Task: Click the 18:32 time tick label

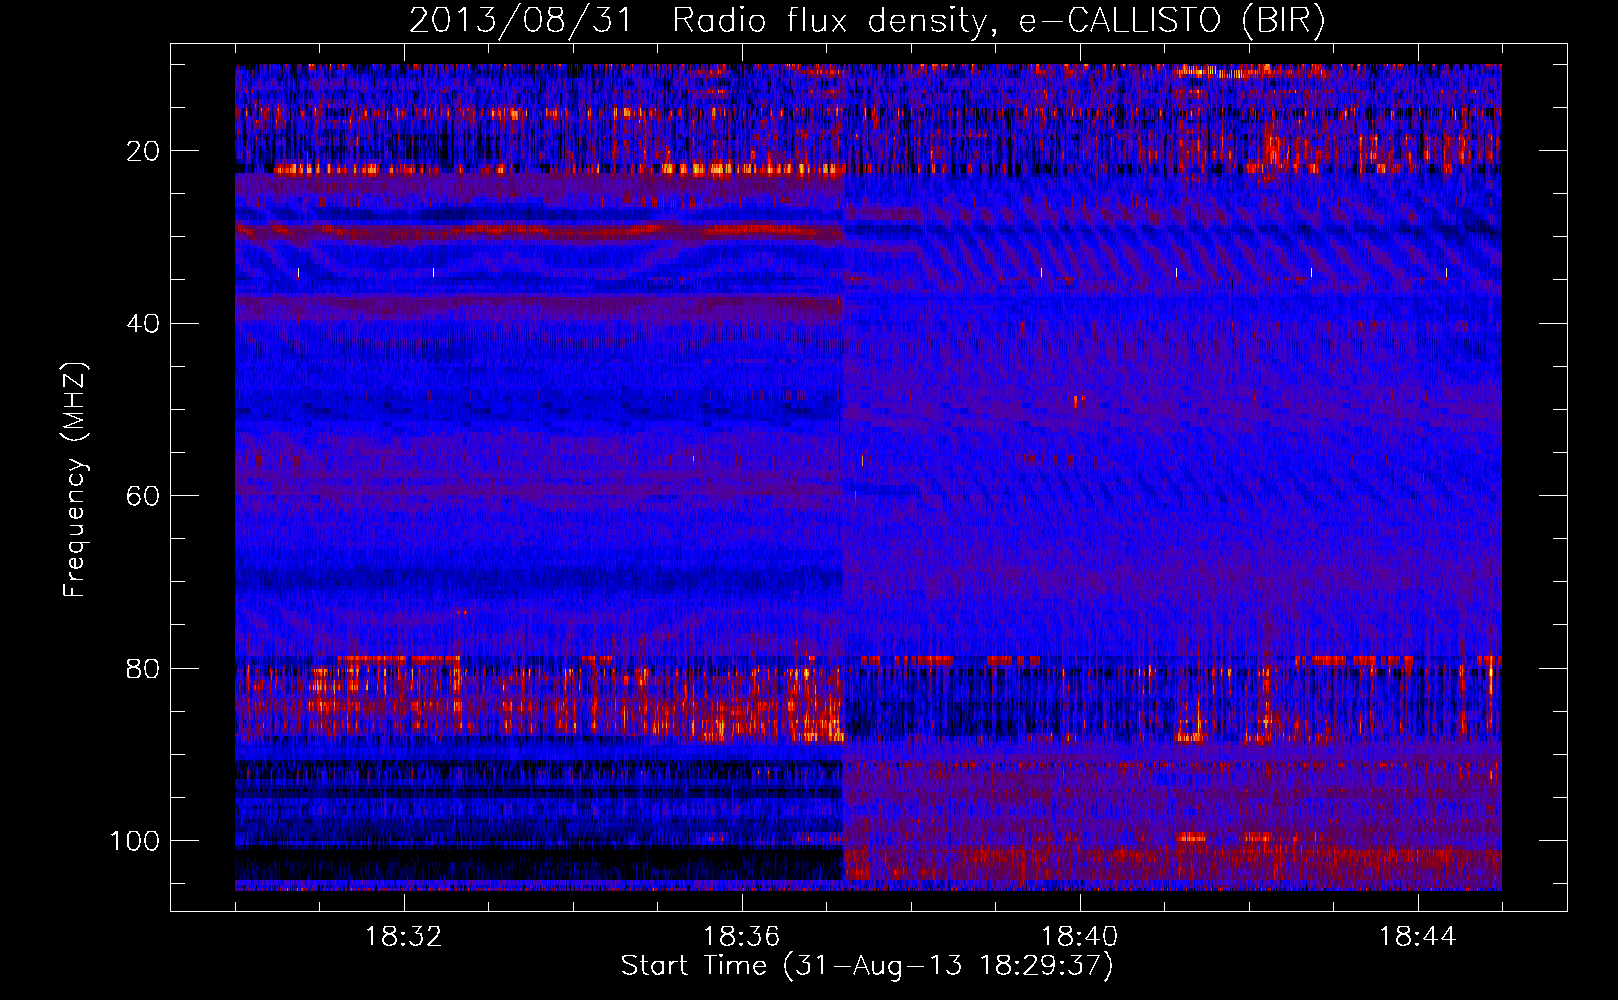Action: click(404, 937)
